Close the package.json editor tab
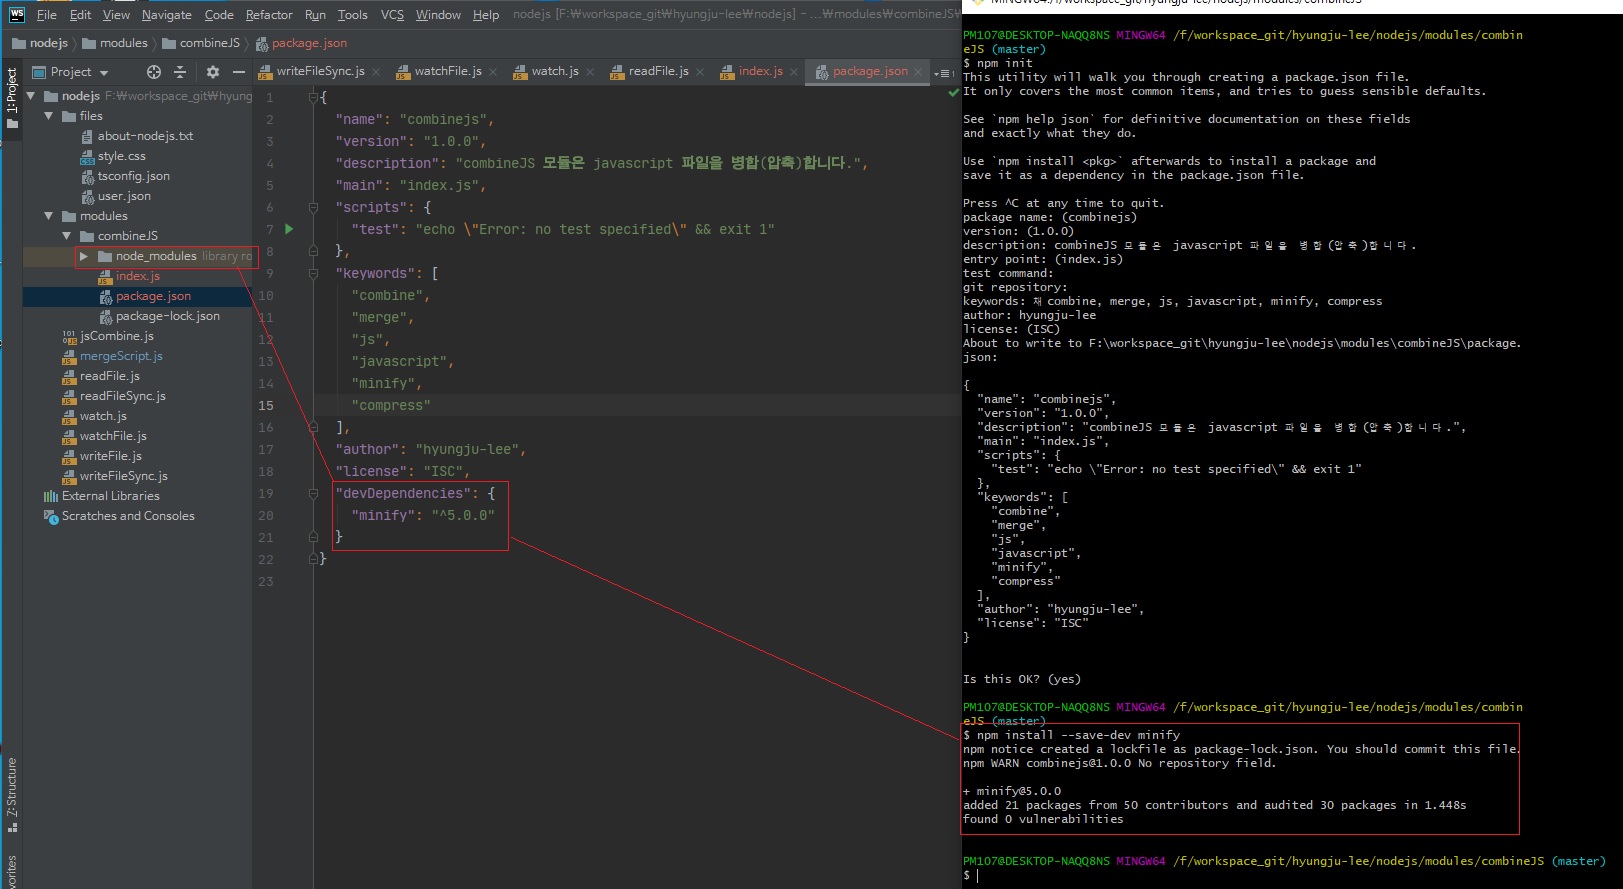Image resolution: width=1623 pixels, height=889 pixels. 918,72
